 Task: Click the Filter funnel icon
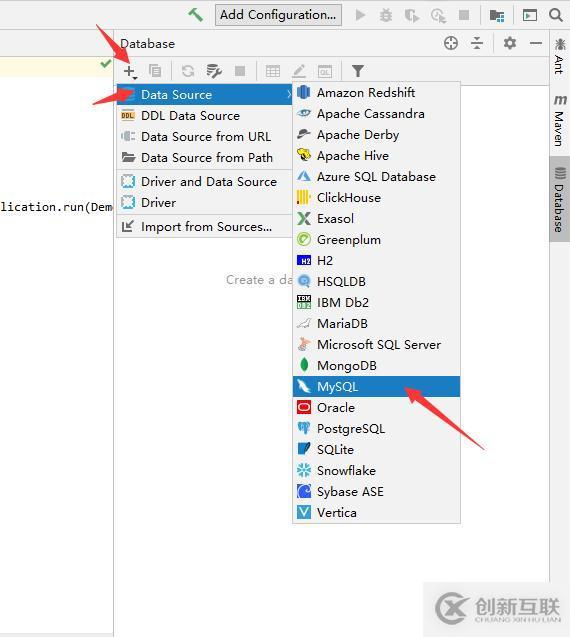pos(358,71)
